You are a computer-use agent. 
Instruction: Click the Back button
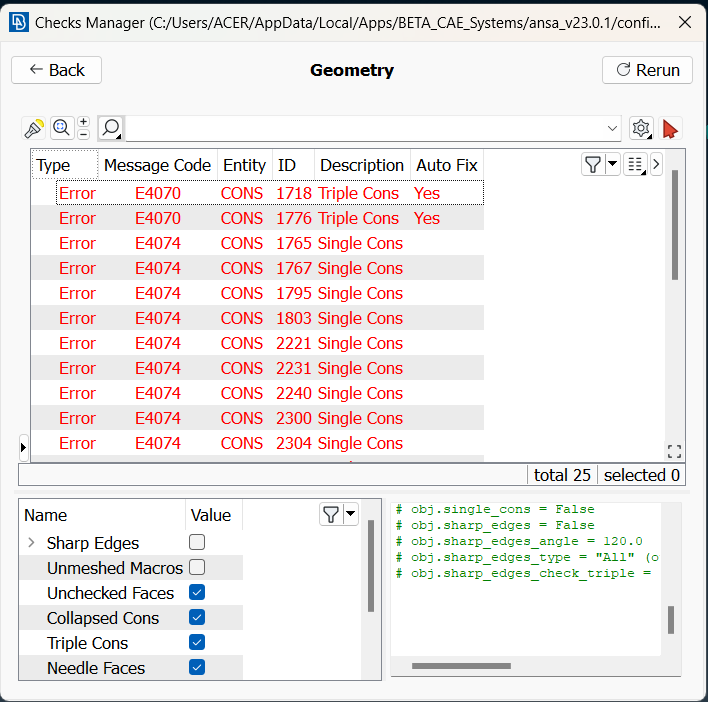click(x=56, y=70)
